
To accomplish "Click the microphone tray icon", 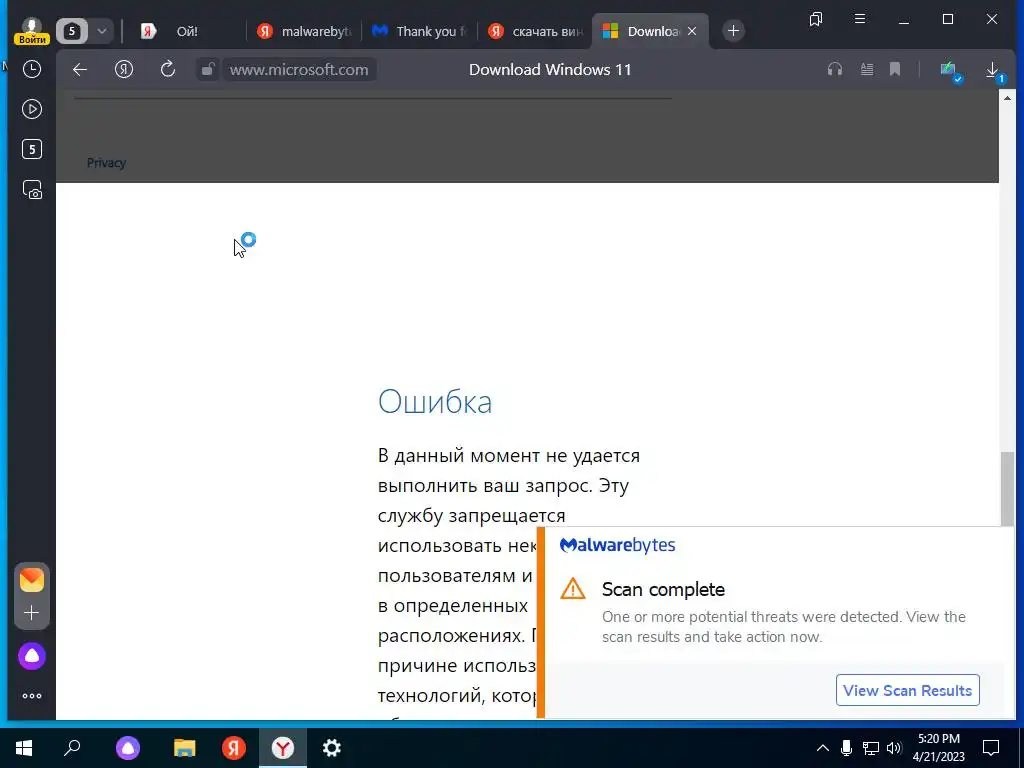I will [x=846, y=748].
